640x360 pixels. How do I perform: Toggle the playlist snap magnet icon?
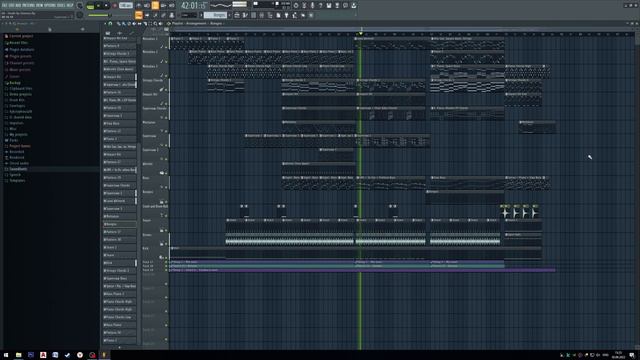pos(110,24)
